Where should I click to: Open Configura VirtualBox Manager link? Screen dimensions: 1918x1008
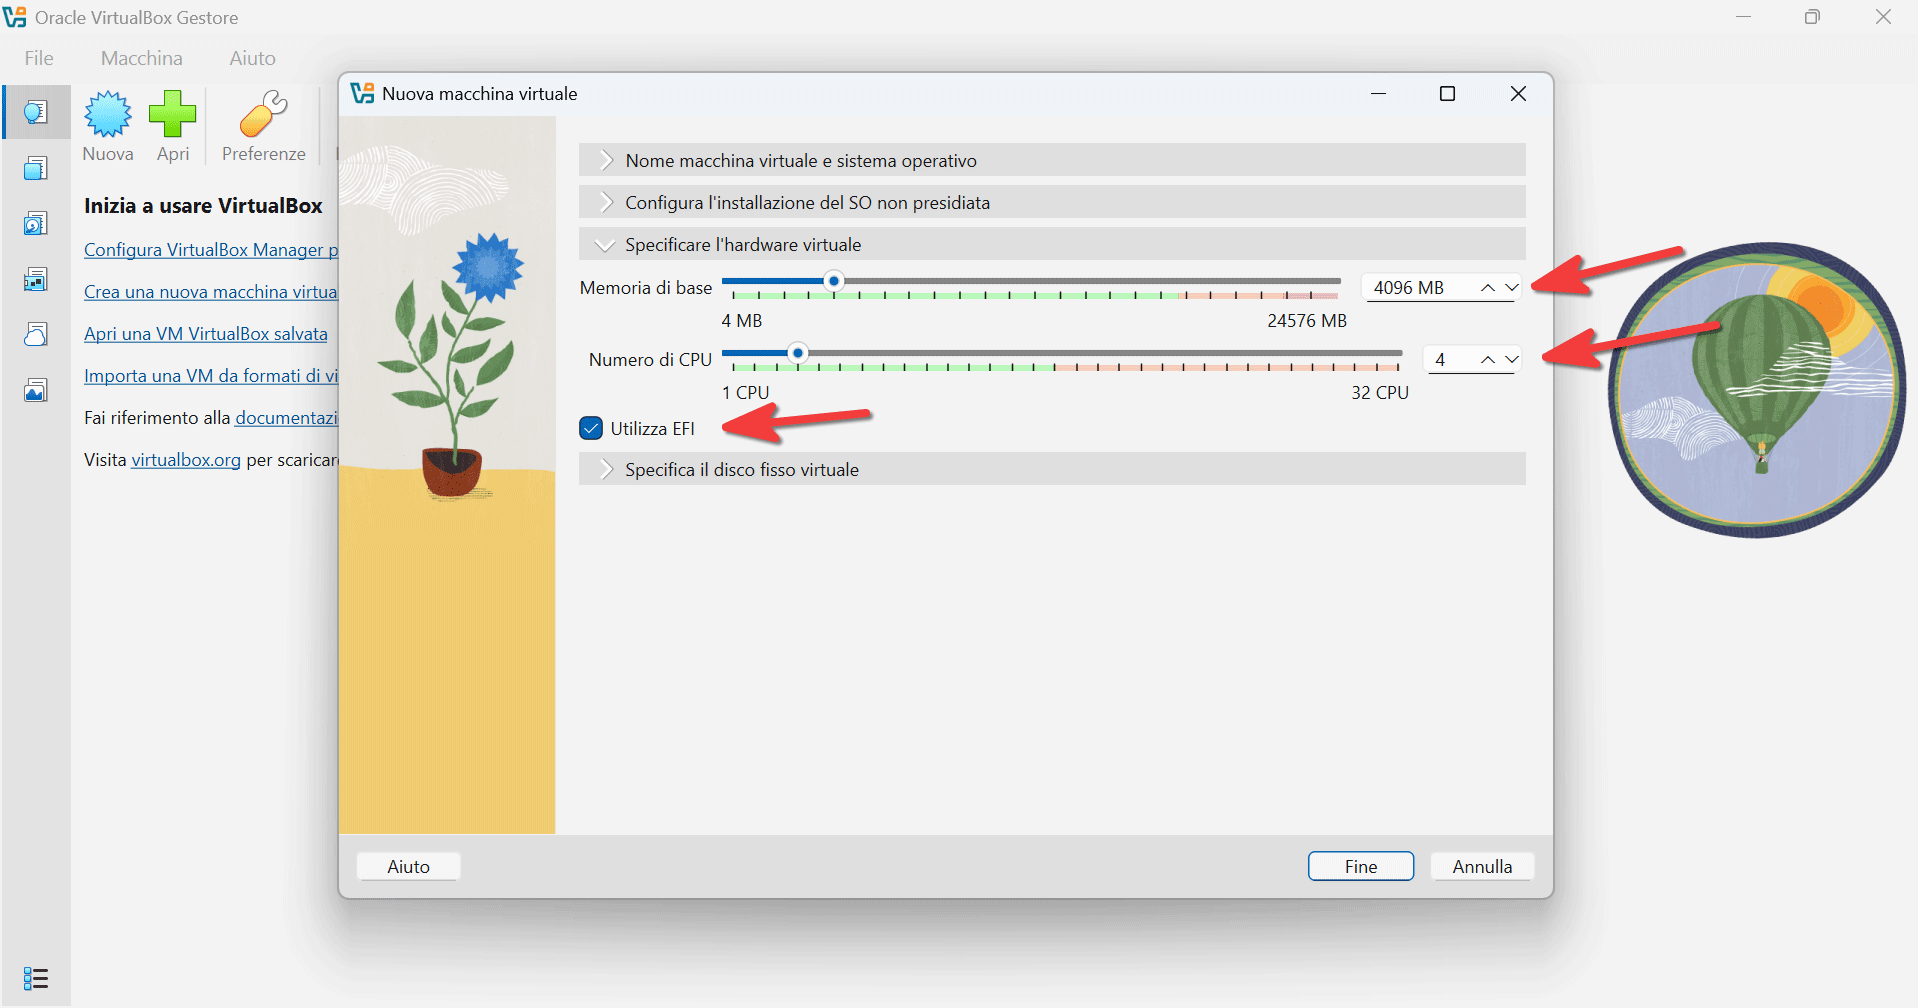211,250
